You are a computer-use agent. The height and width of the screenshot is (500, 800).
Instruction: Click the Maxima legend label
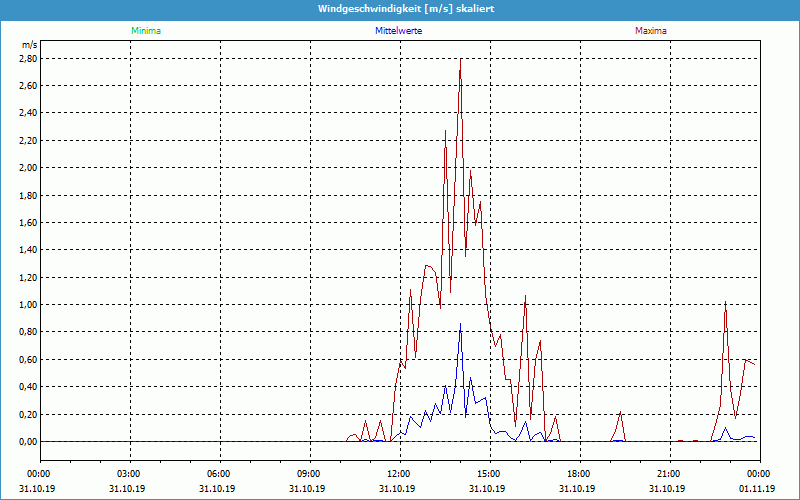tap(651, 31)
